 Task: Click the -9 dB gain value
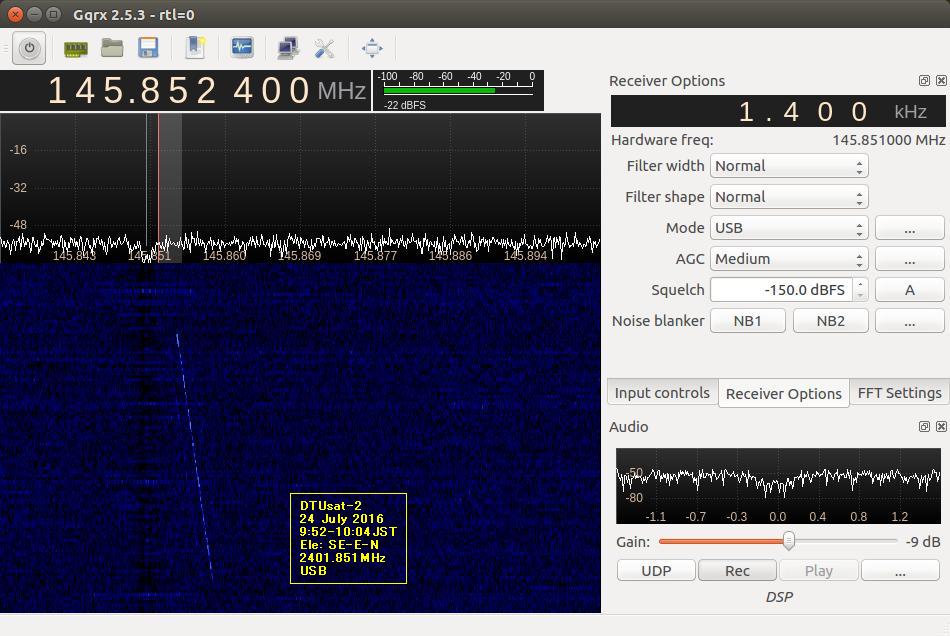pos(923,542)
